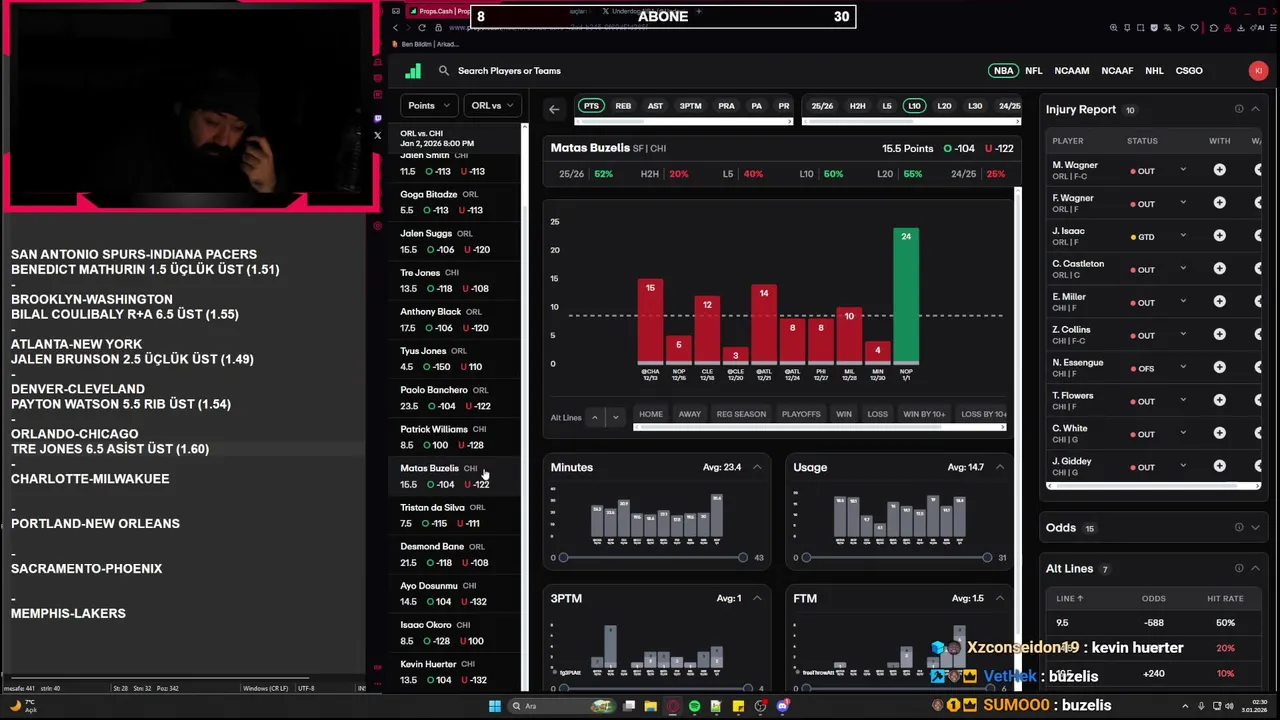This screenshot has width=1280, height=720.
Task: Select the H2H range pill
Action: tap(857, 106)
